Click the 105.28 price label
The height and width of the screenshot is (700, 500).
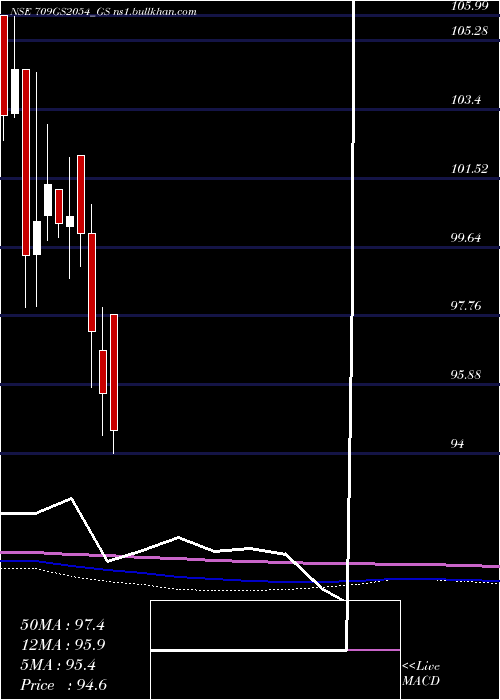pos(469,31)
